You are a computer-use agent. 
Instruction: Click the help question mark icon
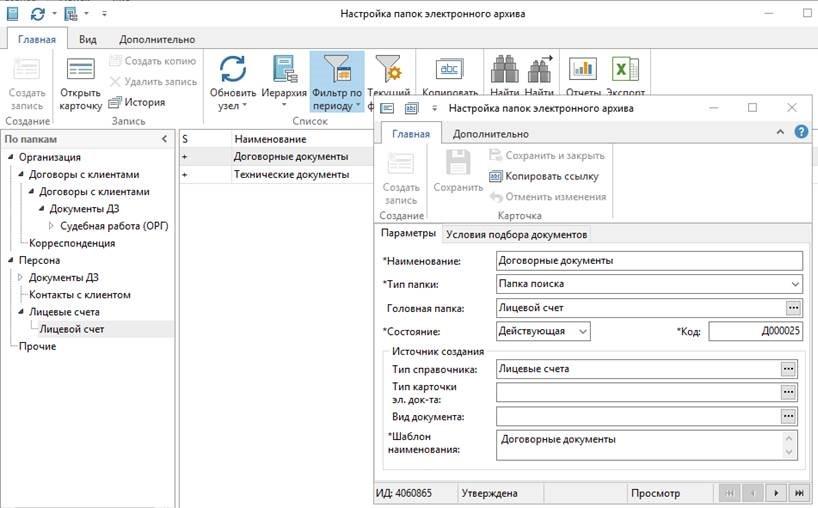[x=800, y=132]
